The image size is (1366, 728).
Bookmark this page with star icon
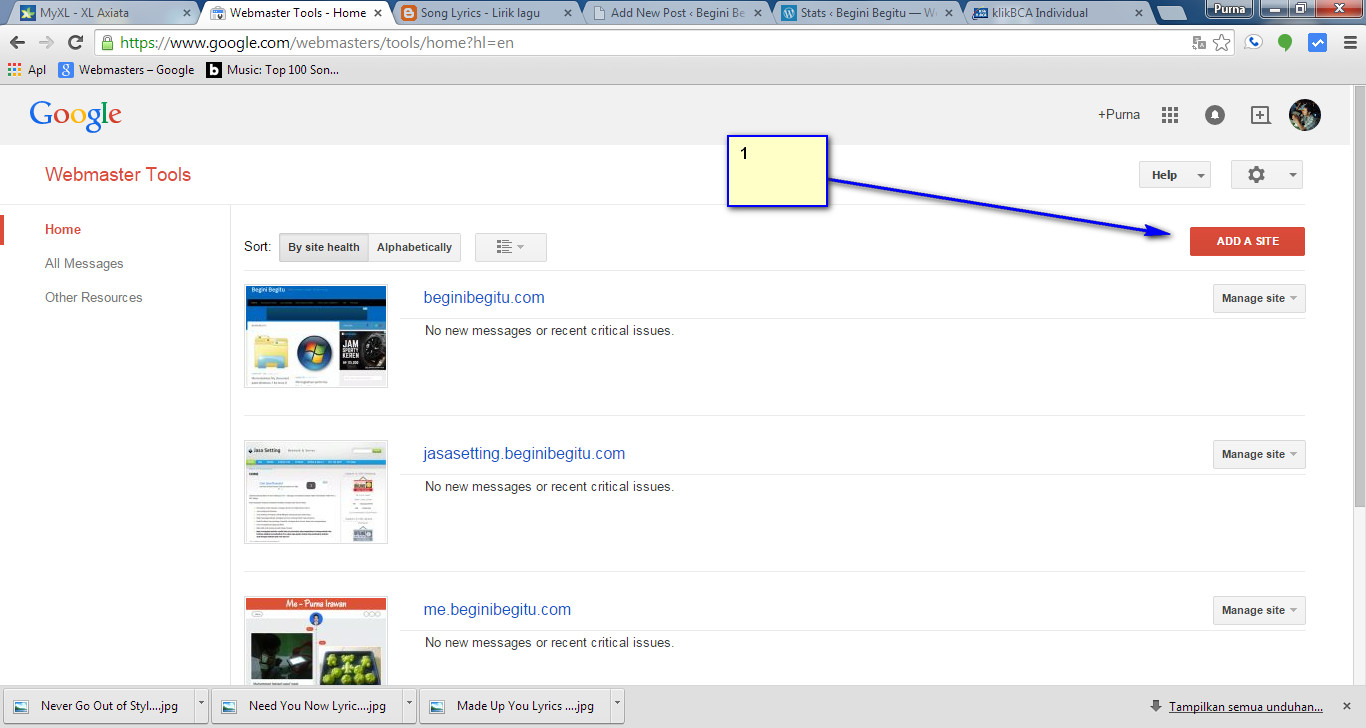pyautogui.click(x=1221, y=43)
